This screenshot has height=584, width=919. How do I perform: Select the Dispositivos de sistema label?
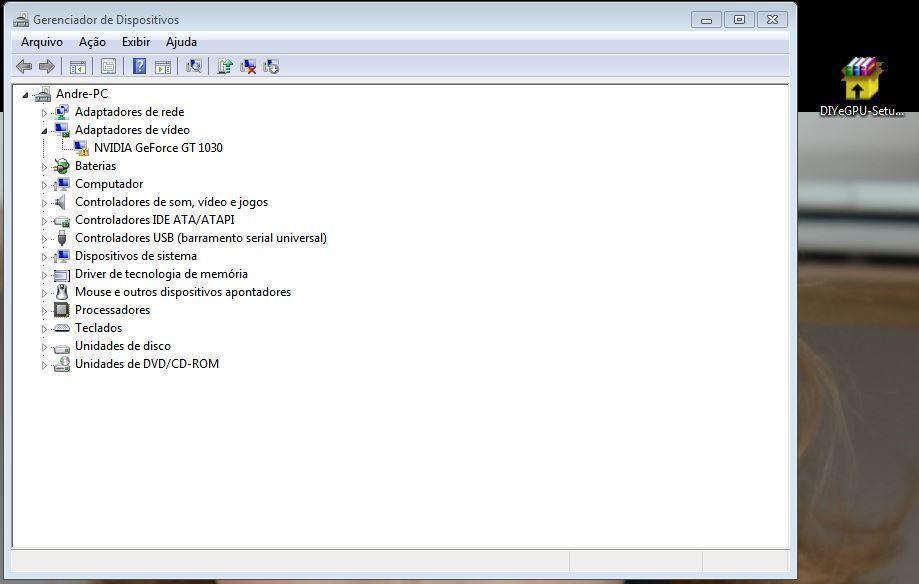[136, 256]
